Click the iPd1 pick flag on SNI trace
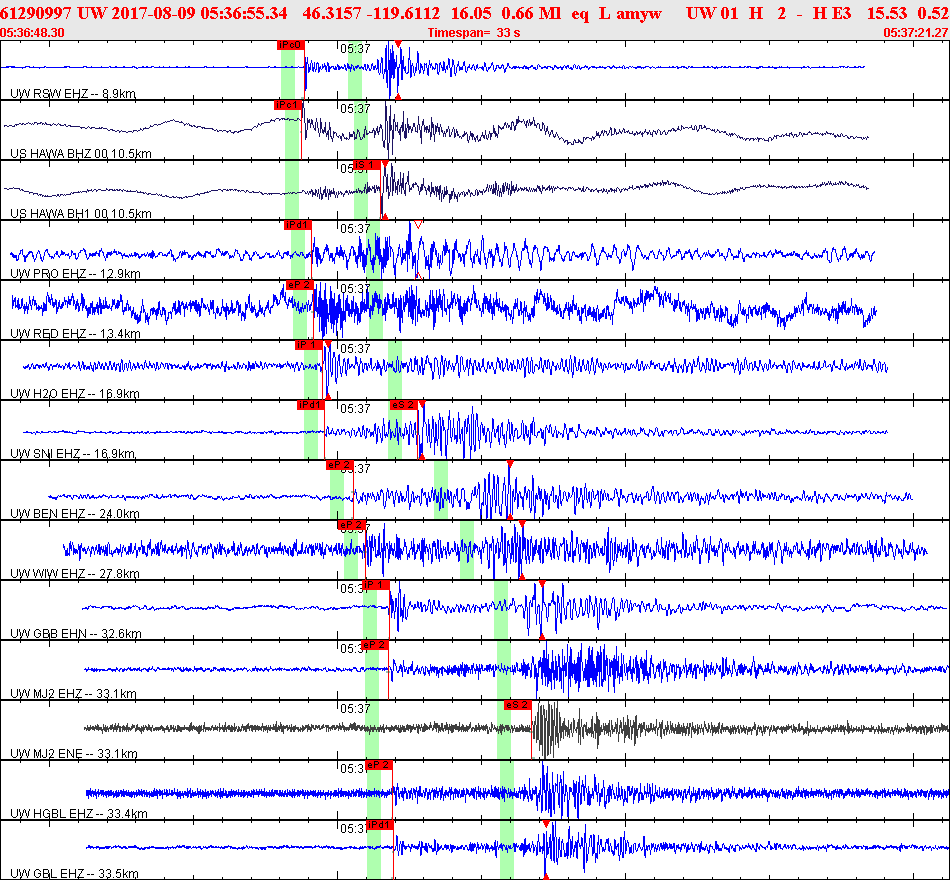The width and height of the screenshot is (950, 880). pyautogui.click(x=311, y=405)
